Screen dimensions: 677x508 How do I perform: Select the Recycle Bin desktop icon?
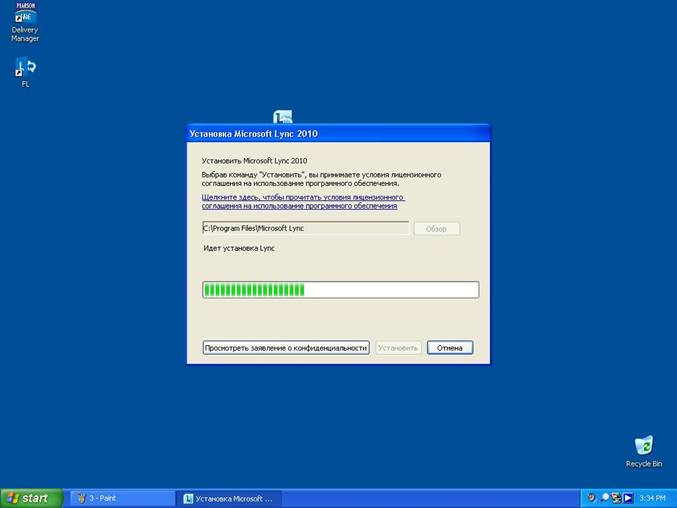pyautogui.click(x=643, y=451)
